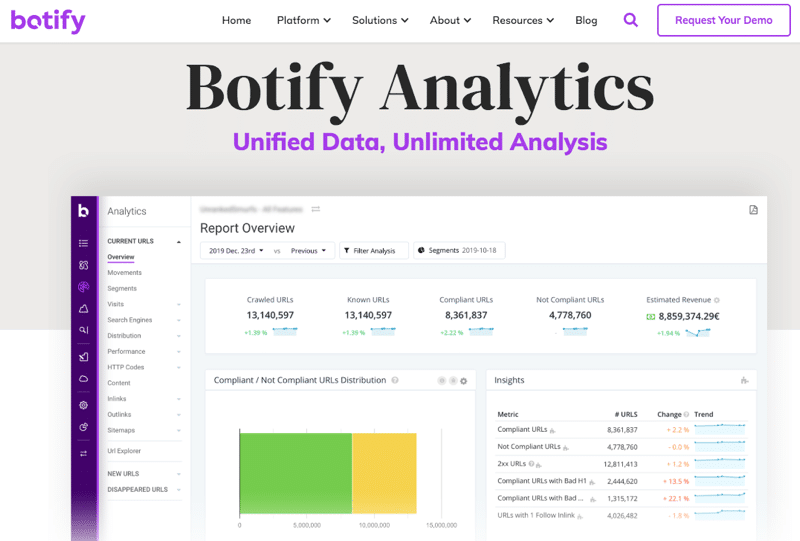Collapse the CURRENT URLS section
Screen dimensions: 800x541
point(179,241)
